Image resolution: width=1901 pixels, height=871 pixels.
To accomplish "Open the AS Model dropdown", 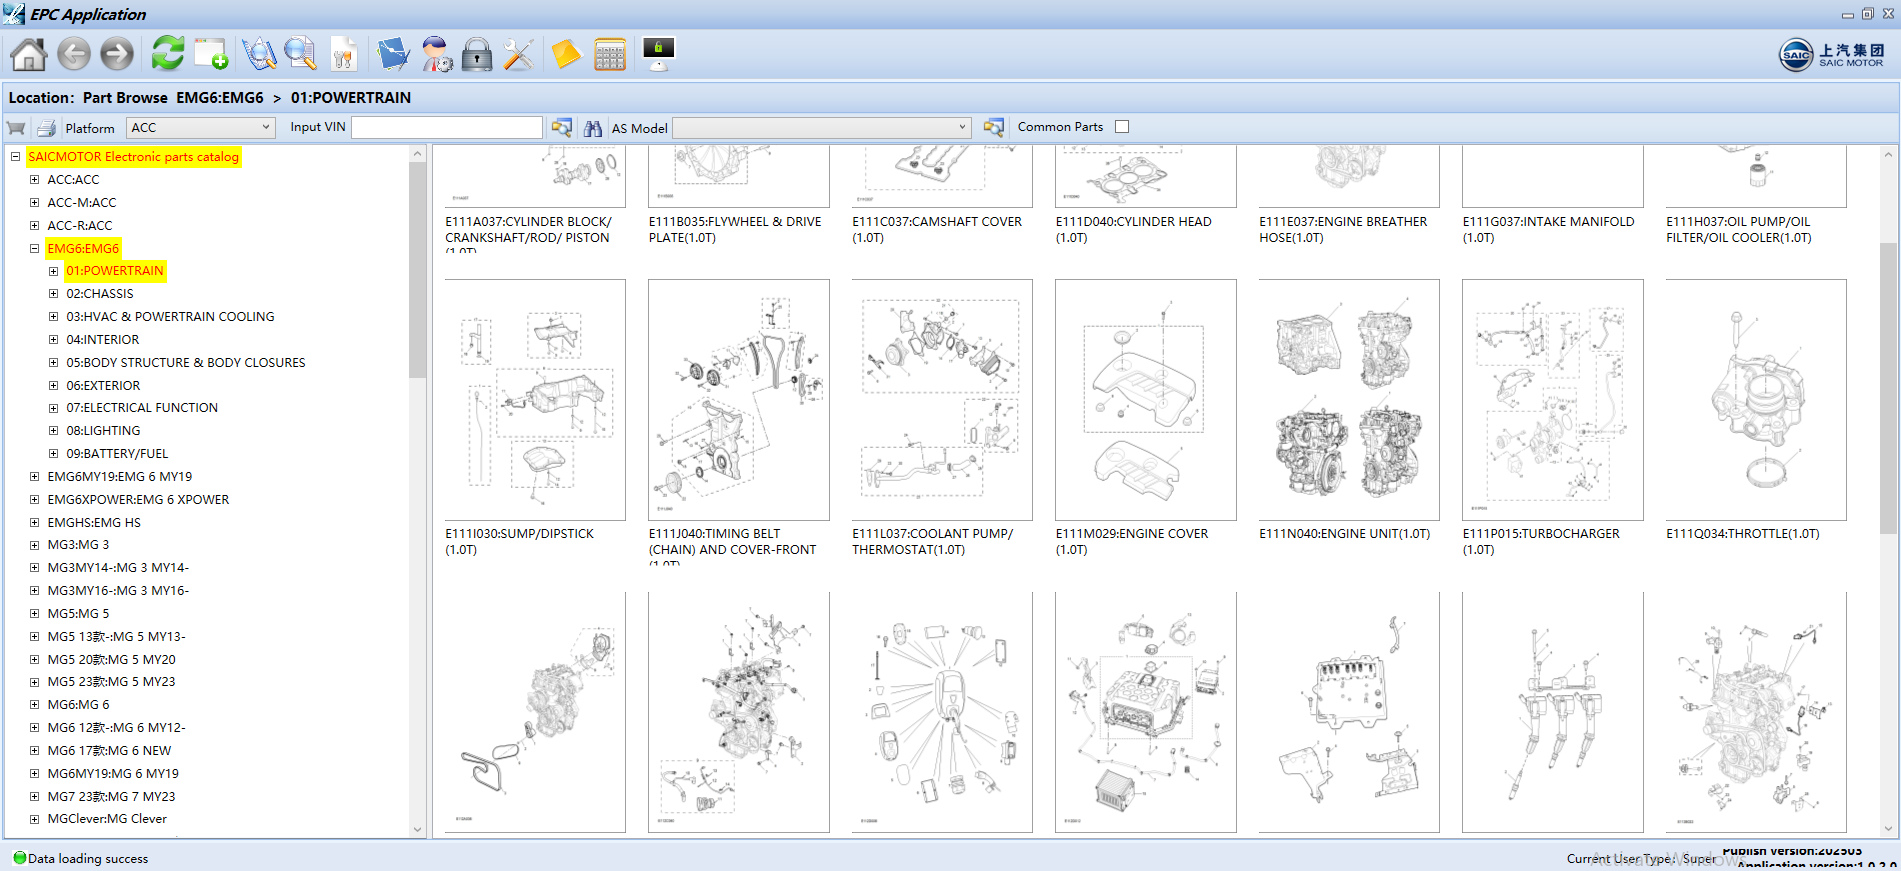I will [x=822, y=128].
